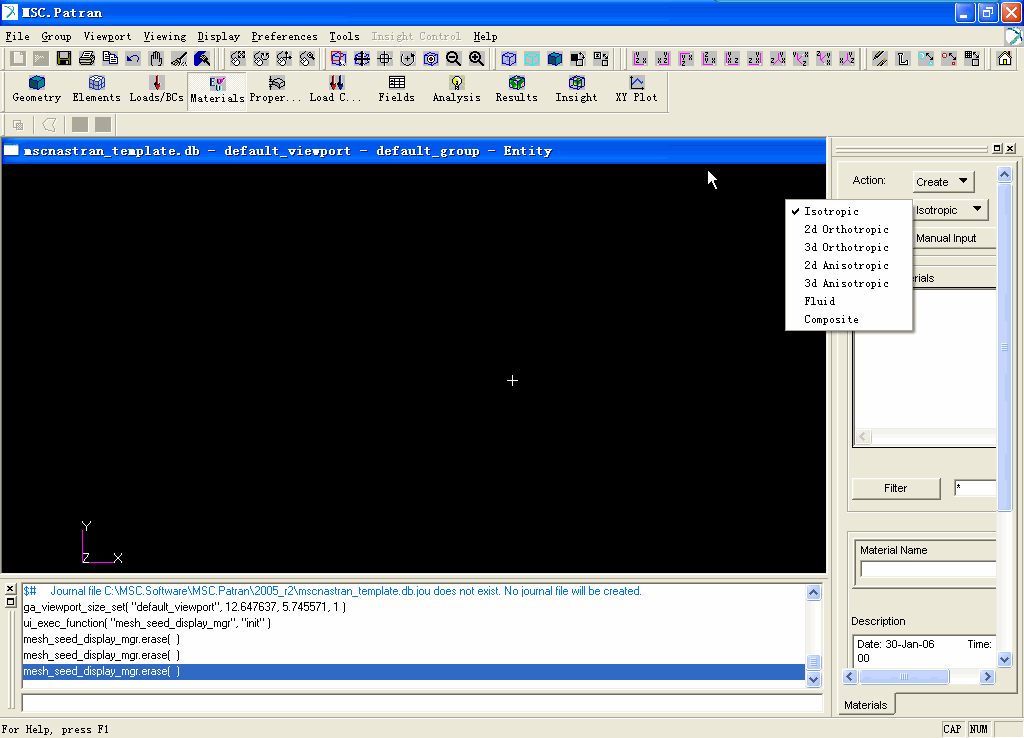The height and width of the screenshot is (738, 1024).
Task: Click the Fit View crosshair-arrows icon
Action: [362, 59]
